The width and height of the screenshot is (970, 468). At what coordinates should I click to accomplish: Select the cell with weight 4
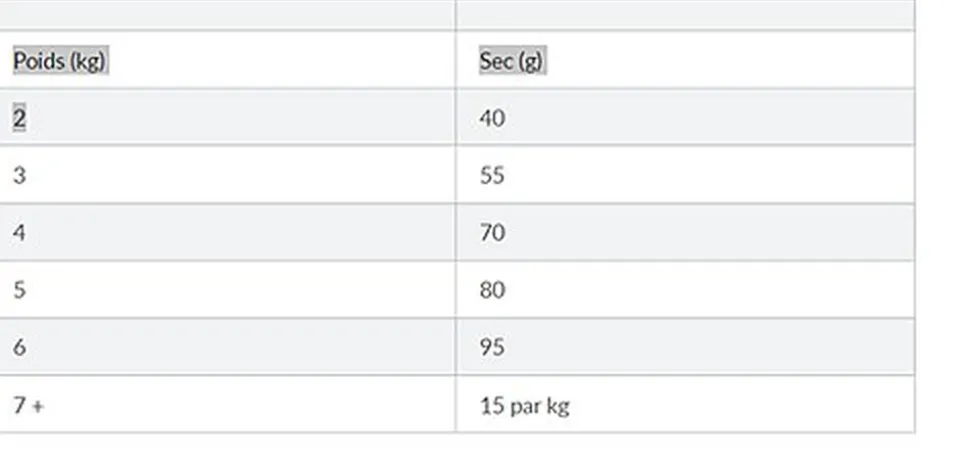click(x=20, y=233)
